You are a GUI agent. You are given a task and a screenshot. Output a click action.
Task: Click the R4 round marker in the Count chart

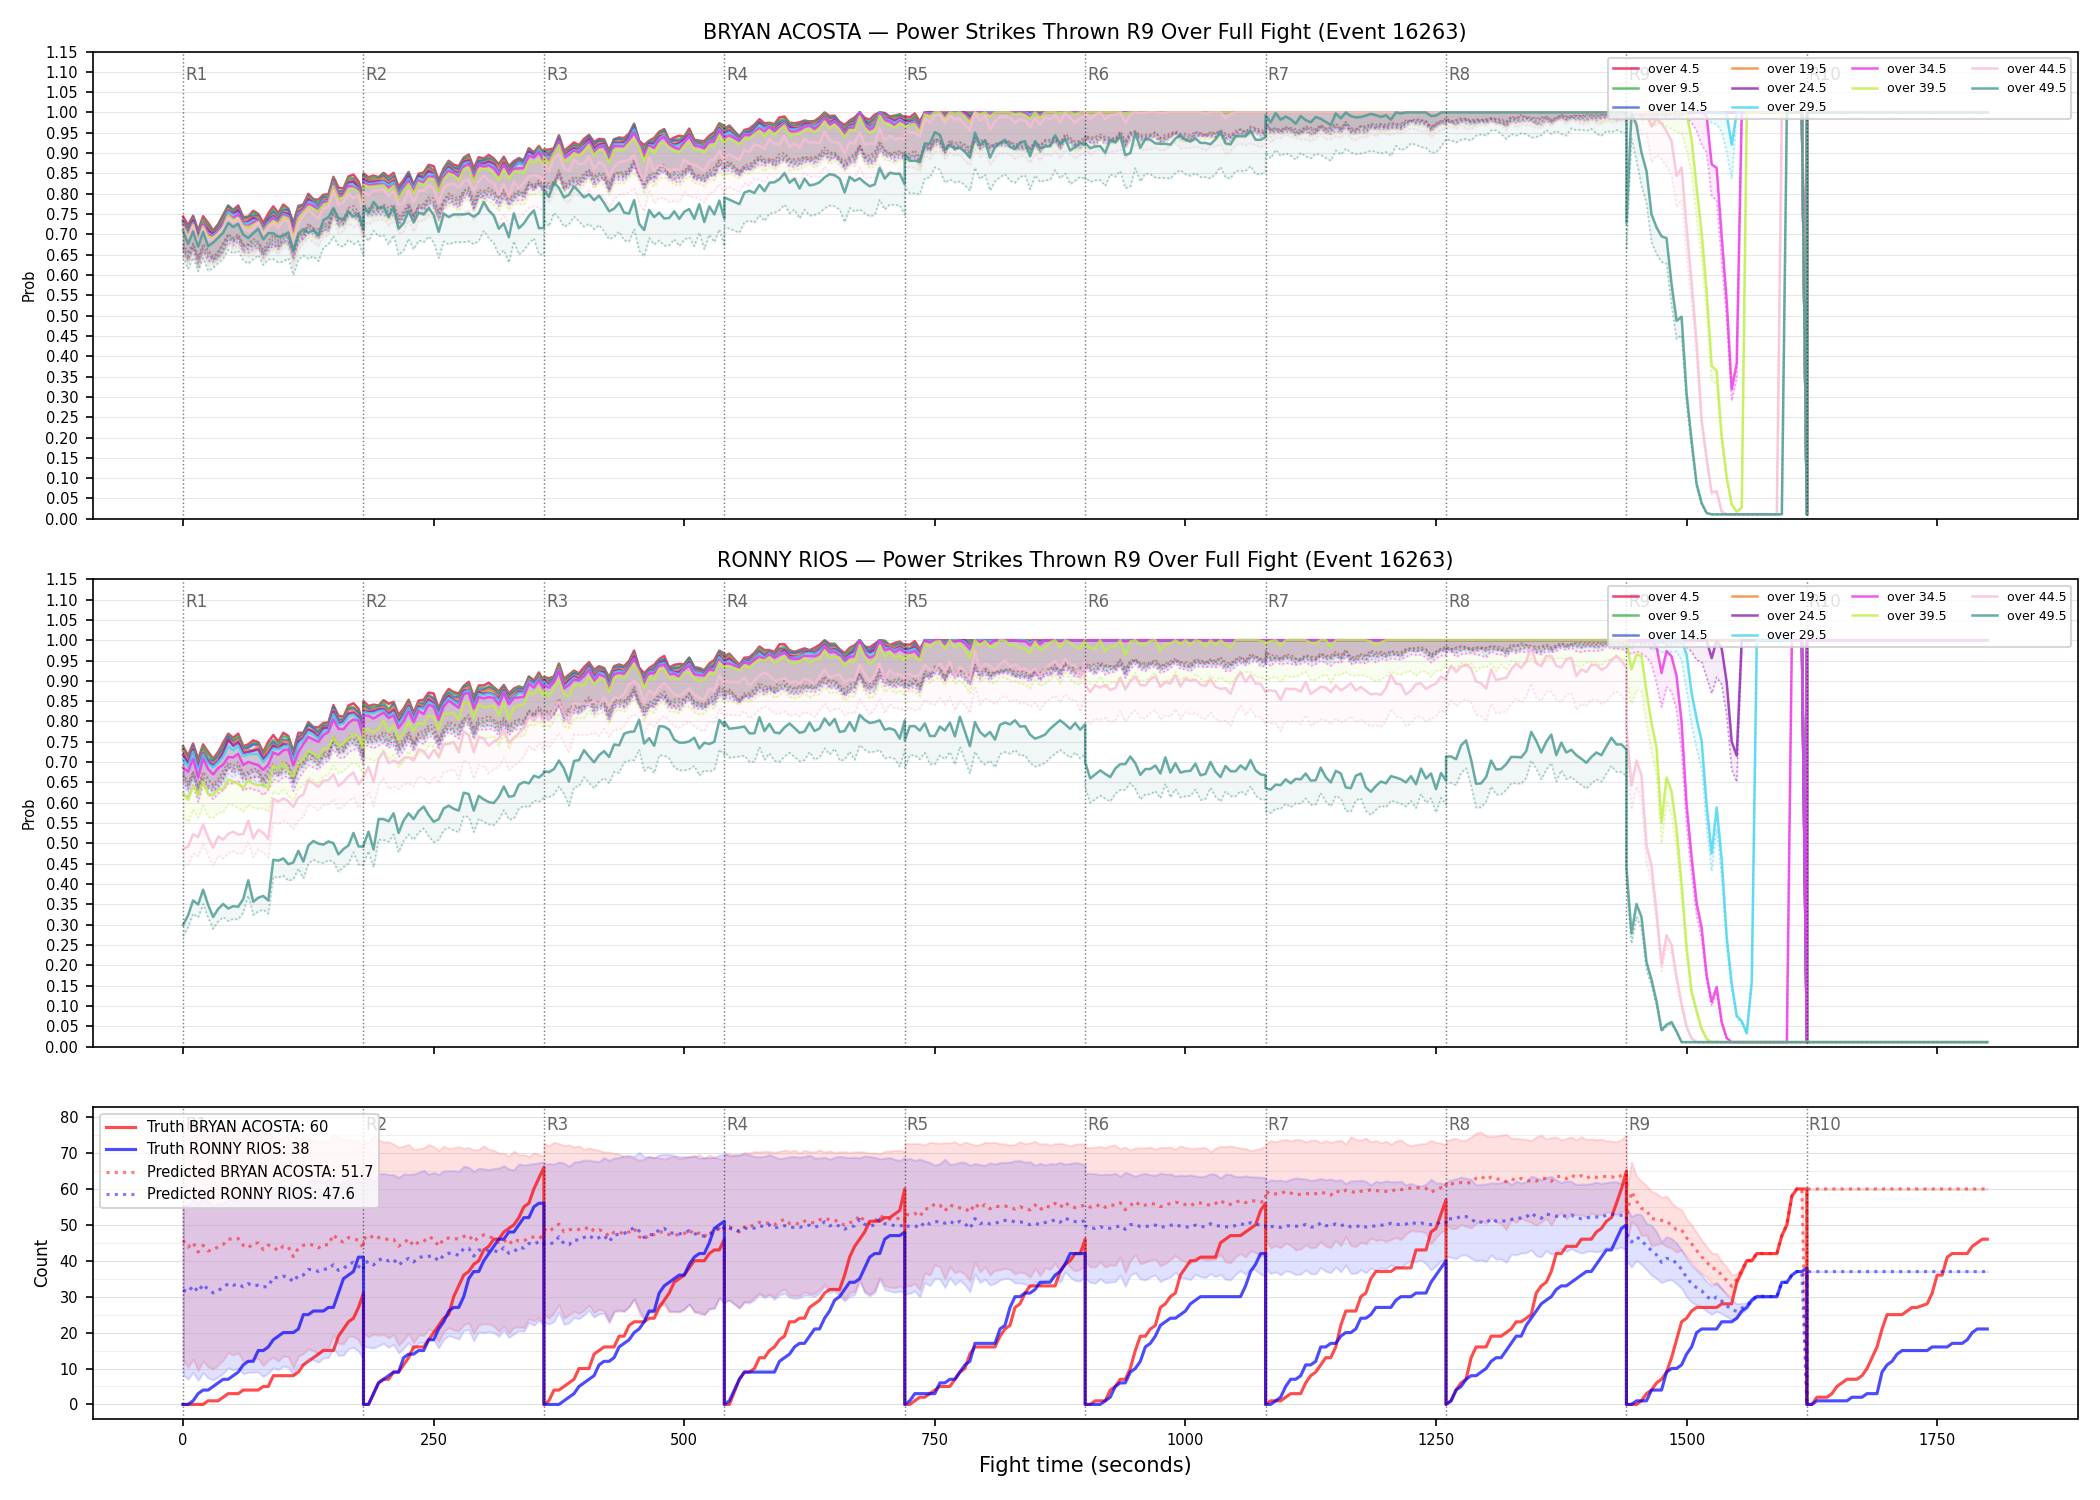737,1124
